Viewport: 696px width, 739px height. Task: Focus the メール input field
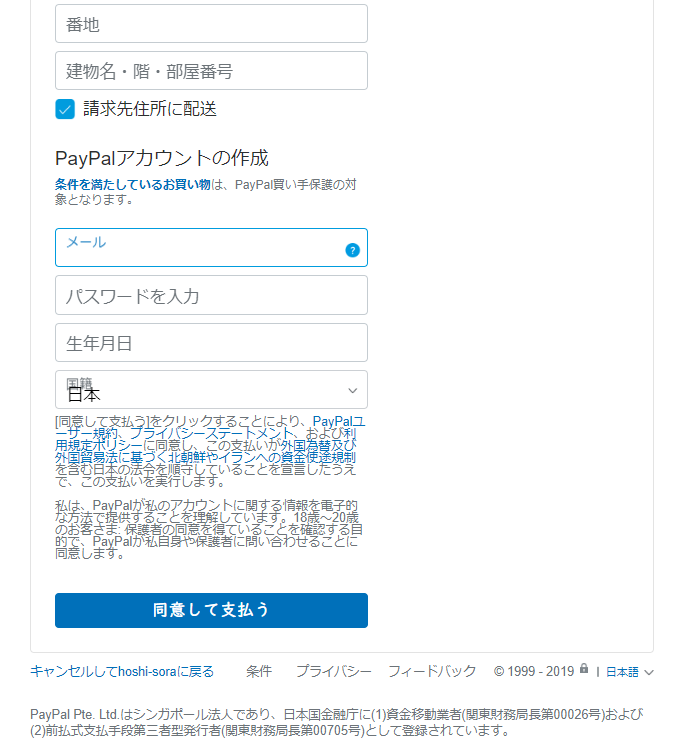[x=211, y=248]
